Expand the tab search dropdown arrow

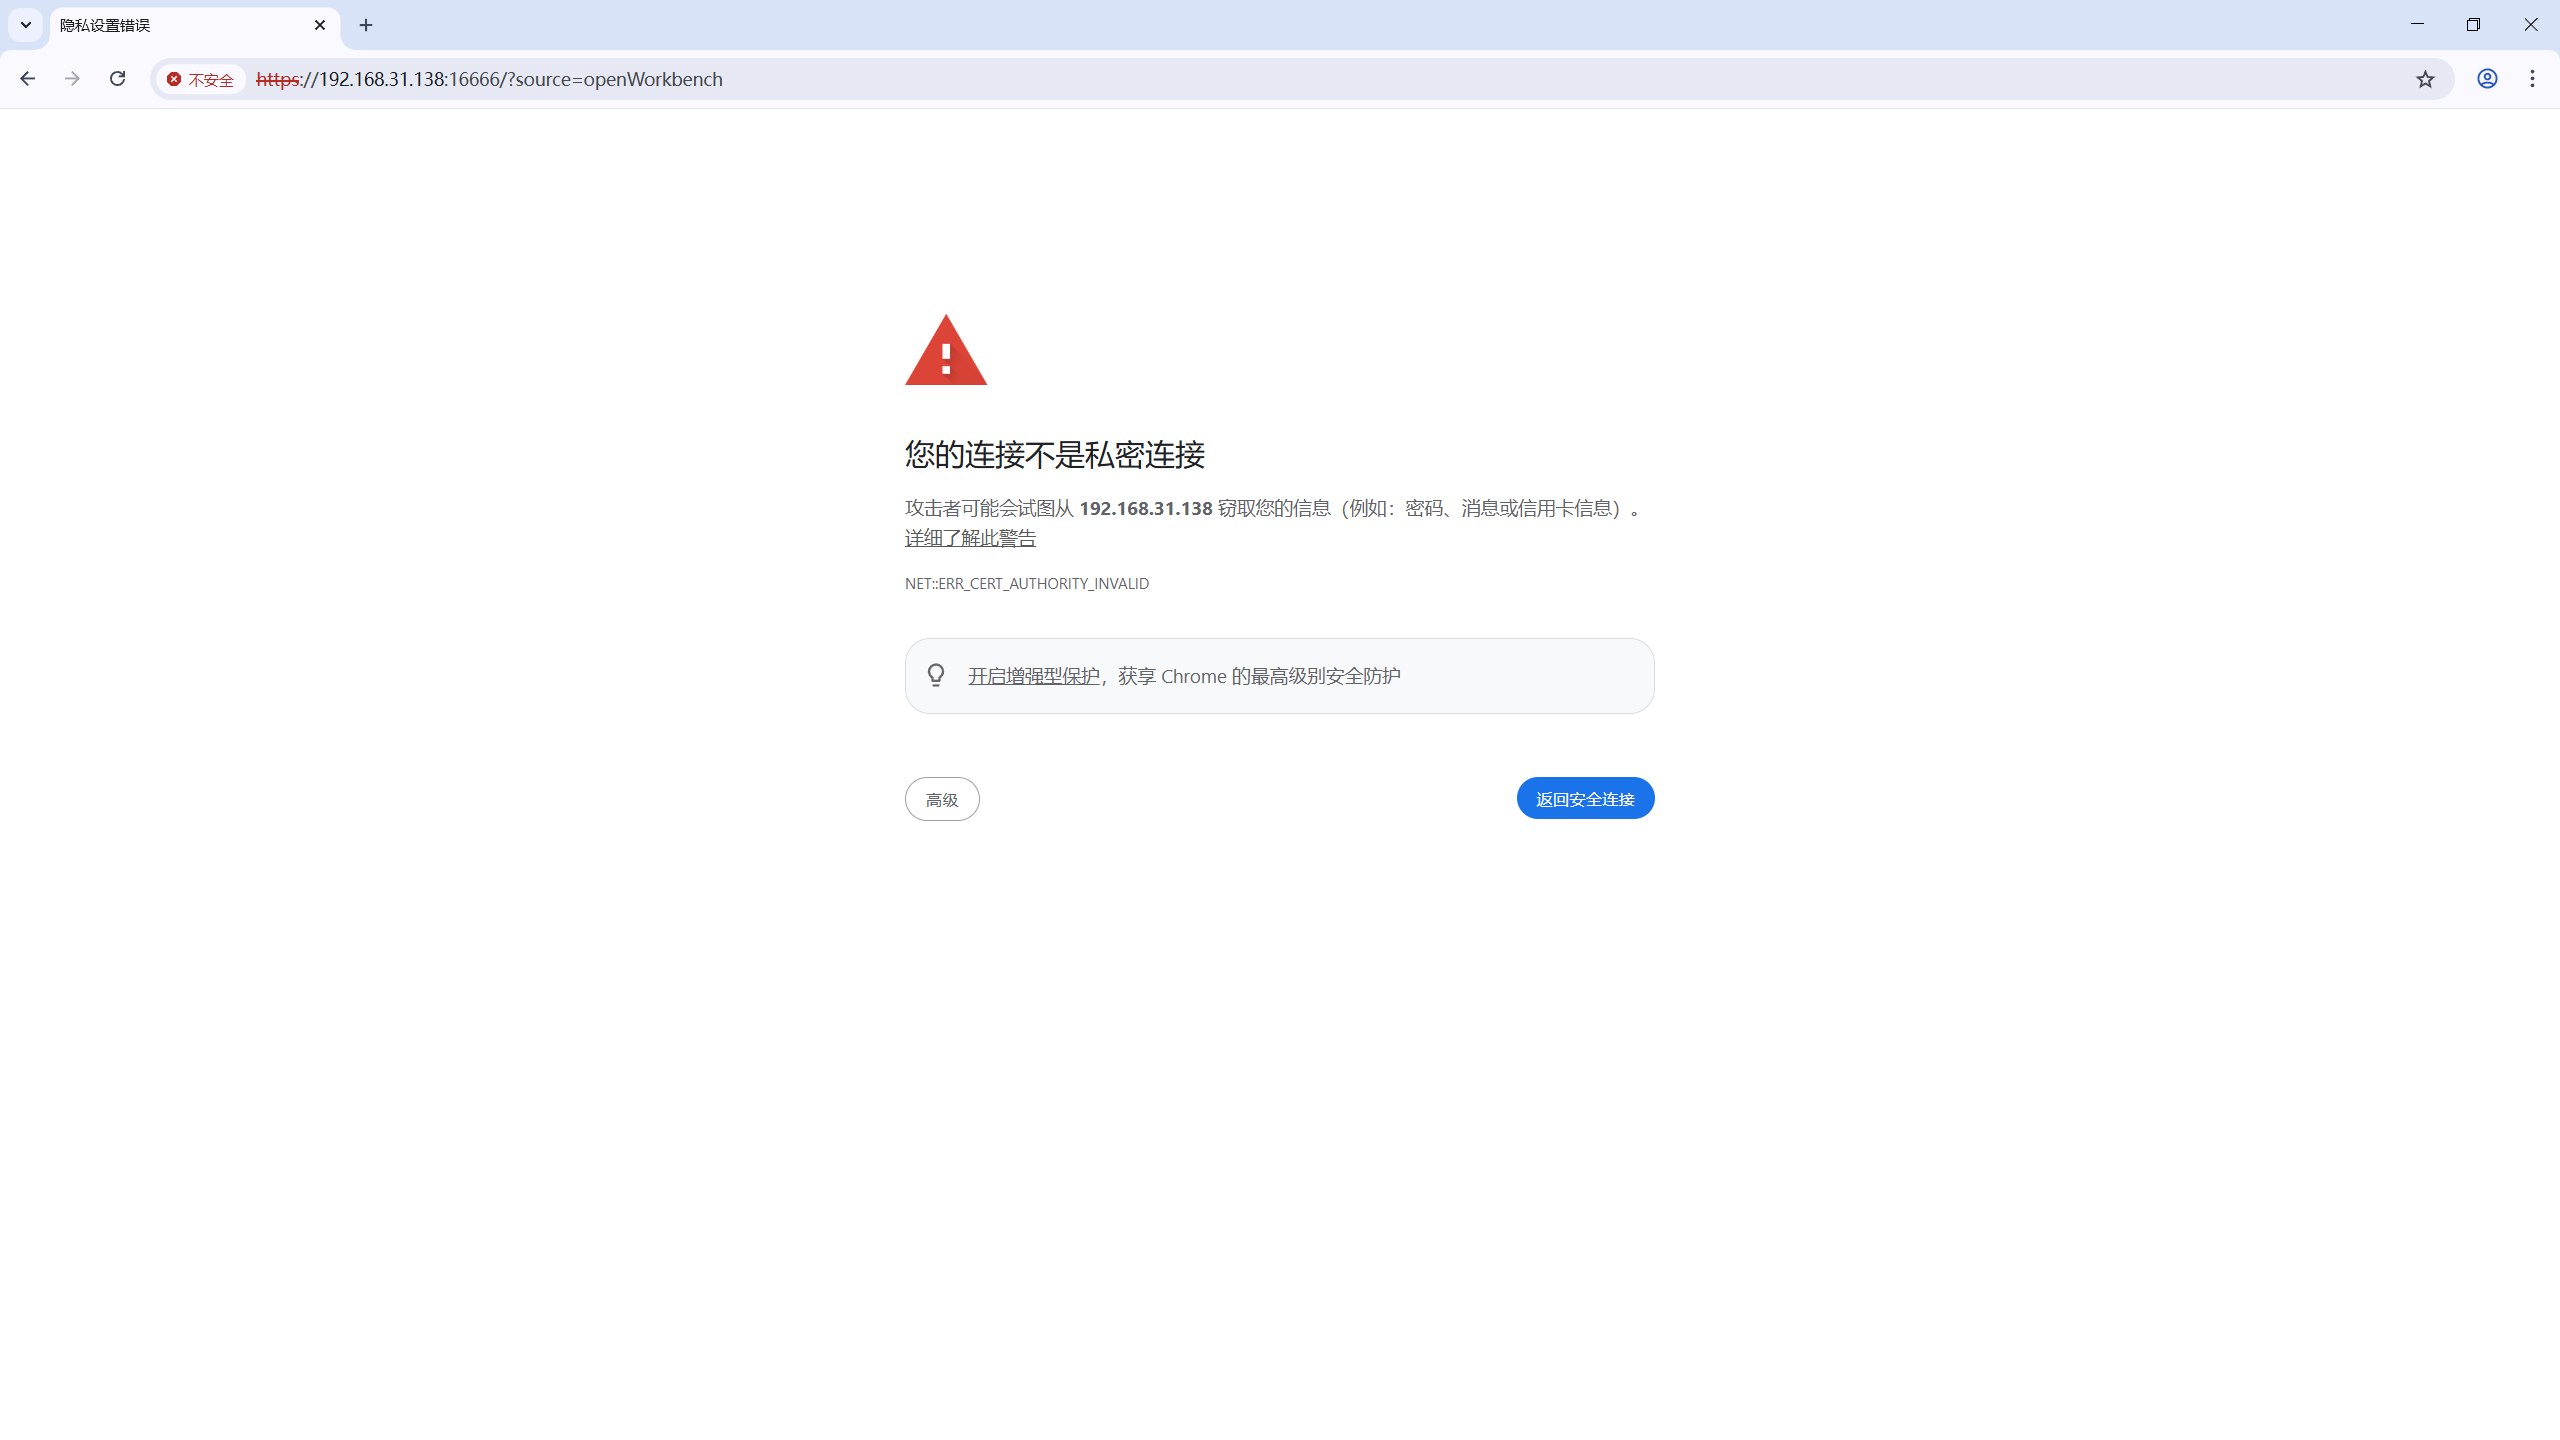click(26, 25)
